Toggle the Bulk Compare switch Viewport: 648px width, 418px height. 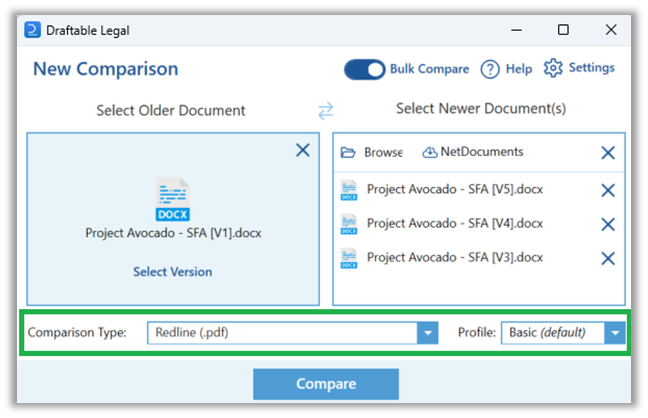pyautogui.click(x=364, y=69)
